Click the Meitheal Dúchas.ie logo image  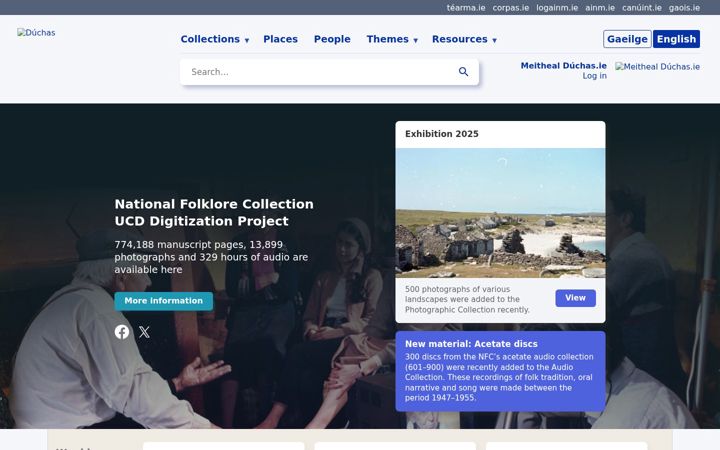tap(658, 67)
